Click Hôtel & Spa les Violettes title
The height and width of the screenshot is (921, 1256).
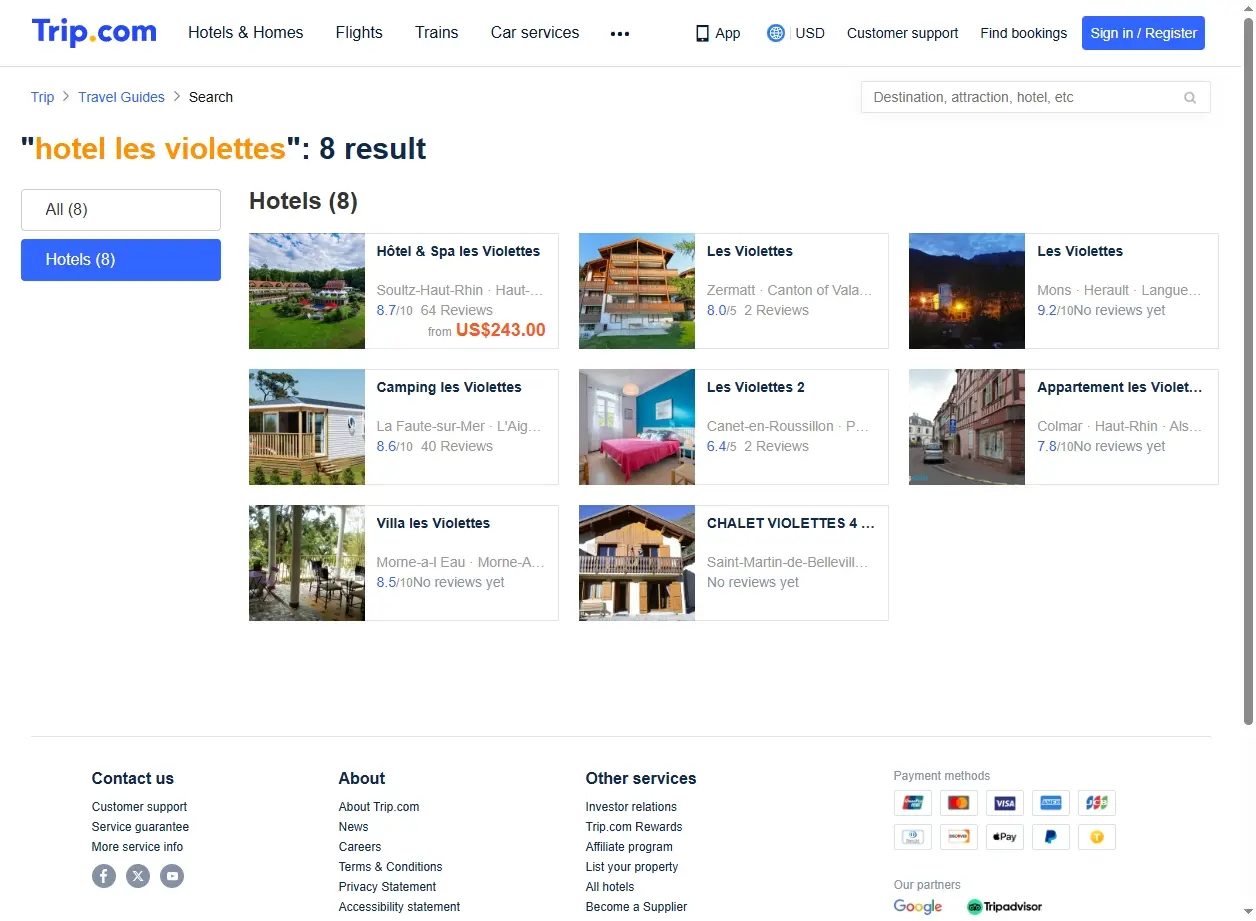[458, 251]
